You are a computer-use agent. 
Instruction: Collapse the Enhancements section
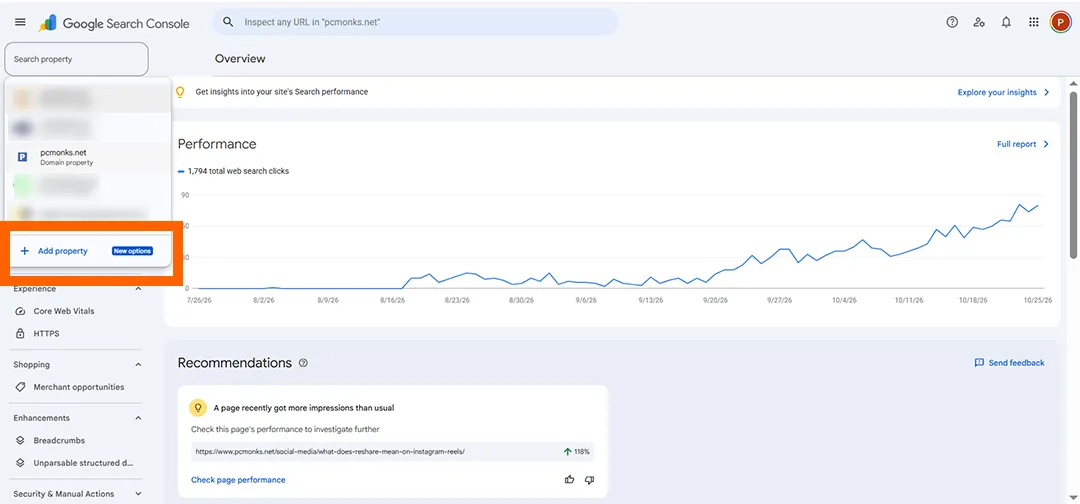pos(138,418)
